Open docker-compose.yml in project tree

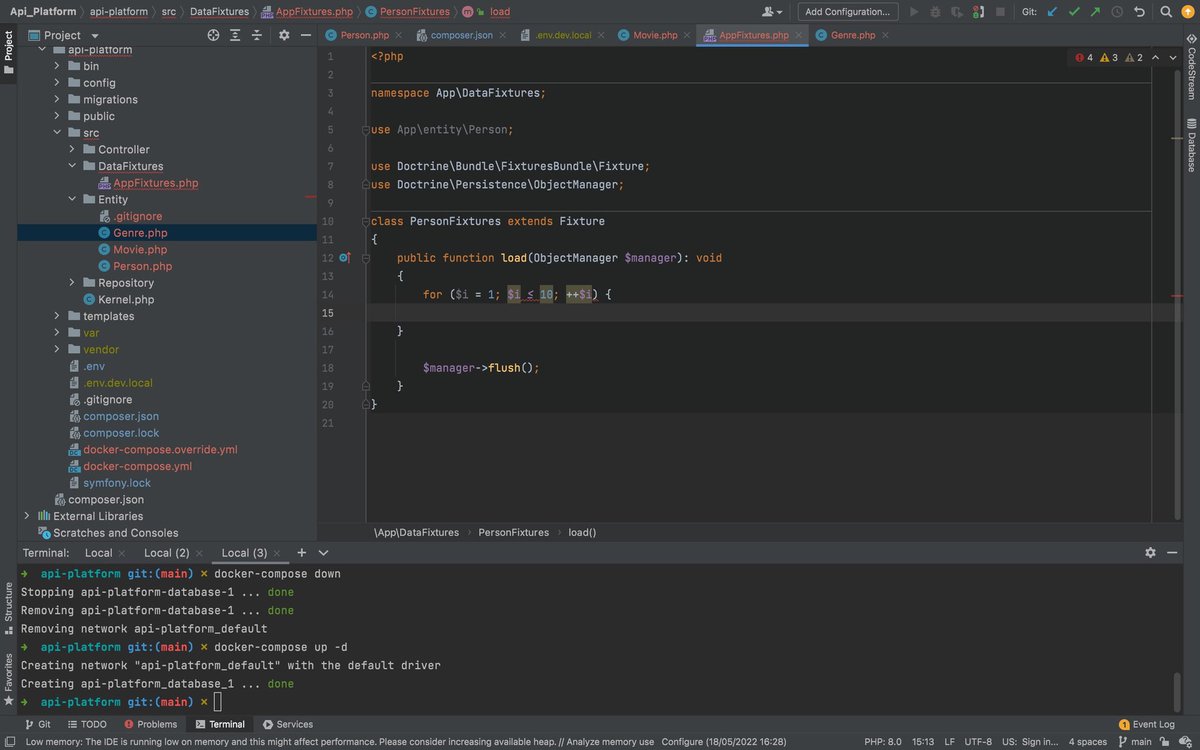click(x=138, y=466)
